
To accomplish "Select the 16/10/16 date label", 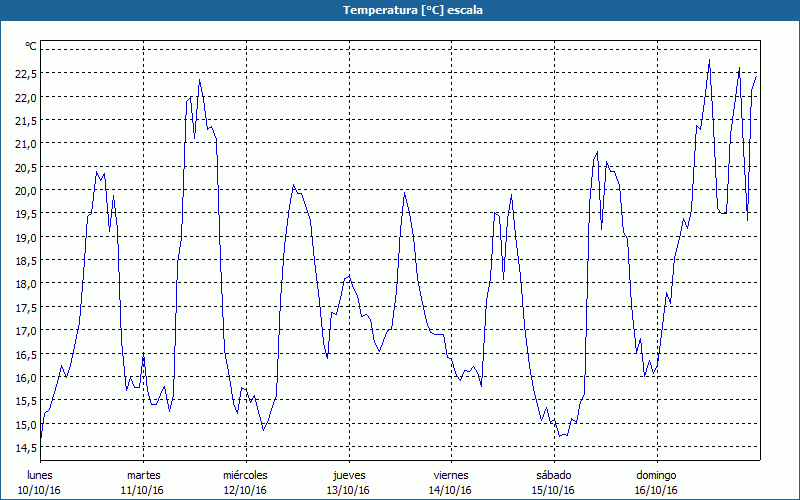I will 656,490.
